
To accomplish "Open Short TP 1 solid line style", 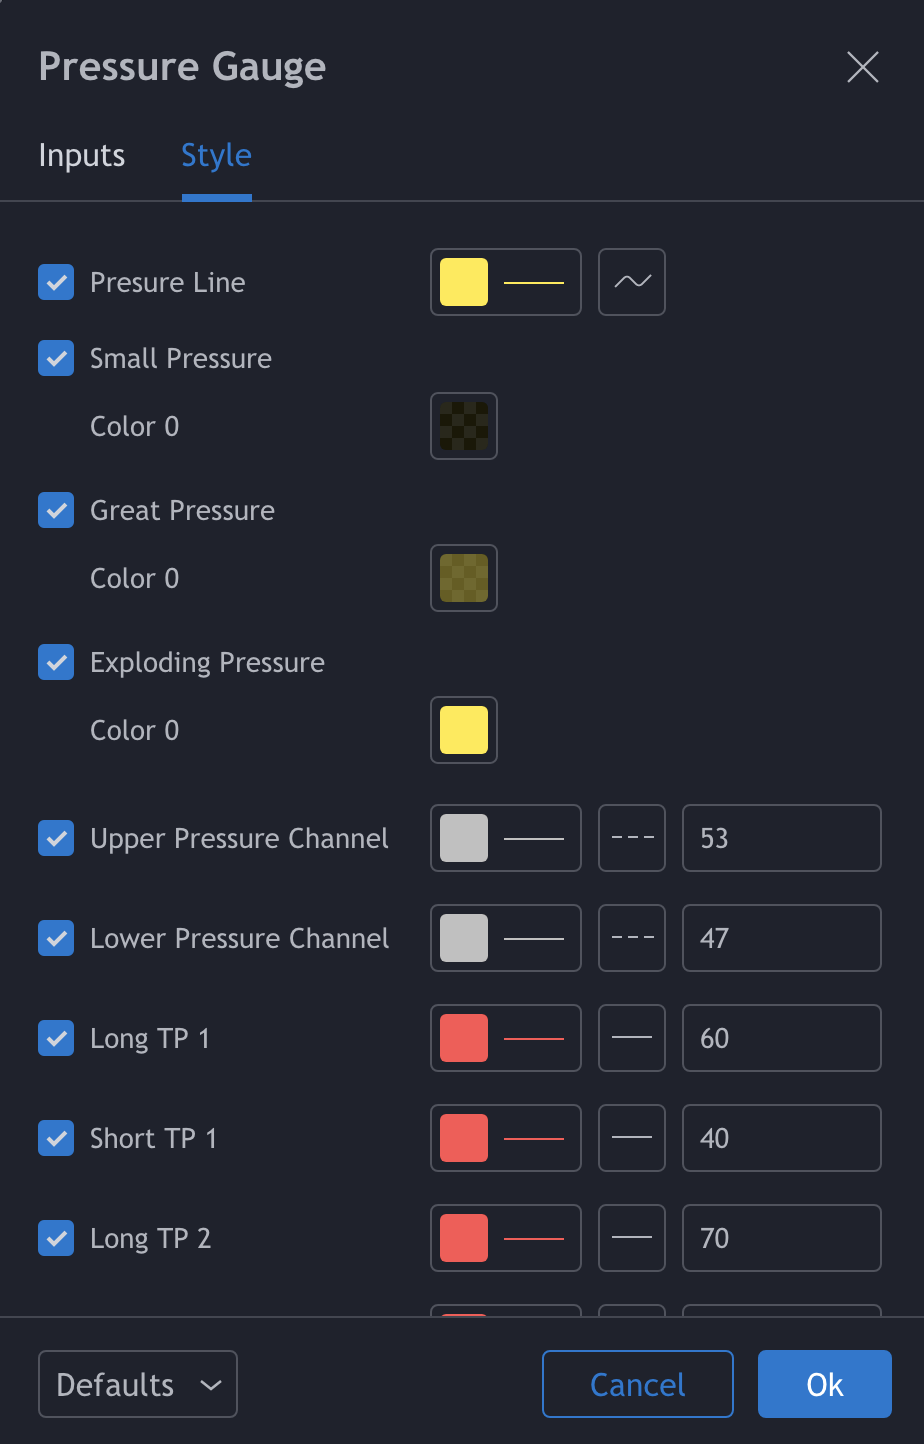I will [x=632, y=1138].
